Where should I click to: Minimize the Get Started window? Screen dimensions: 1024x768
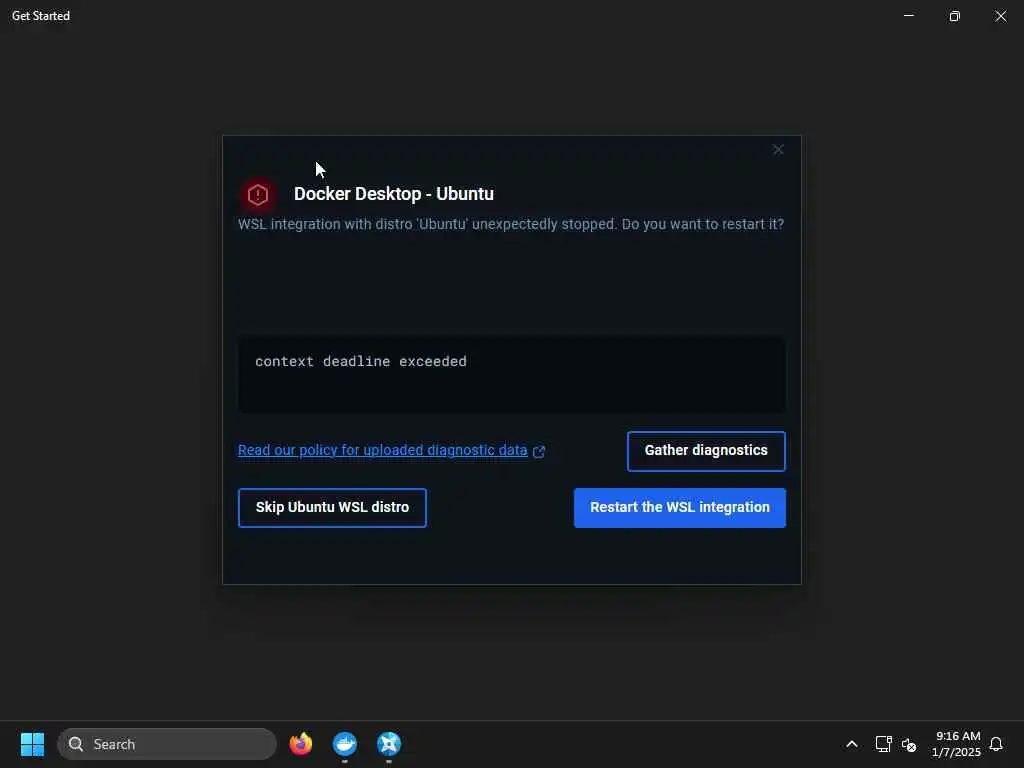tap(908, 16)
